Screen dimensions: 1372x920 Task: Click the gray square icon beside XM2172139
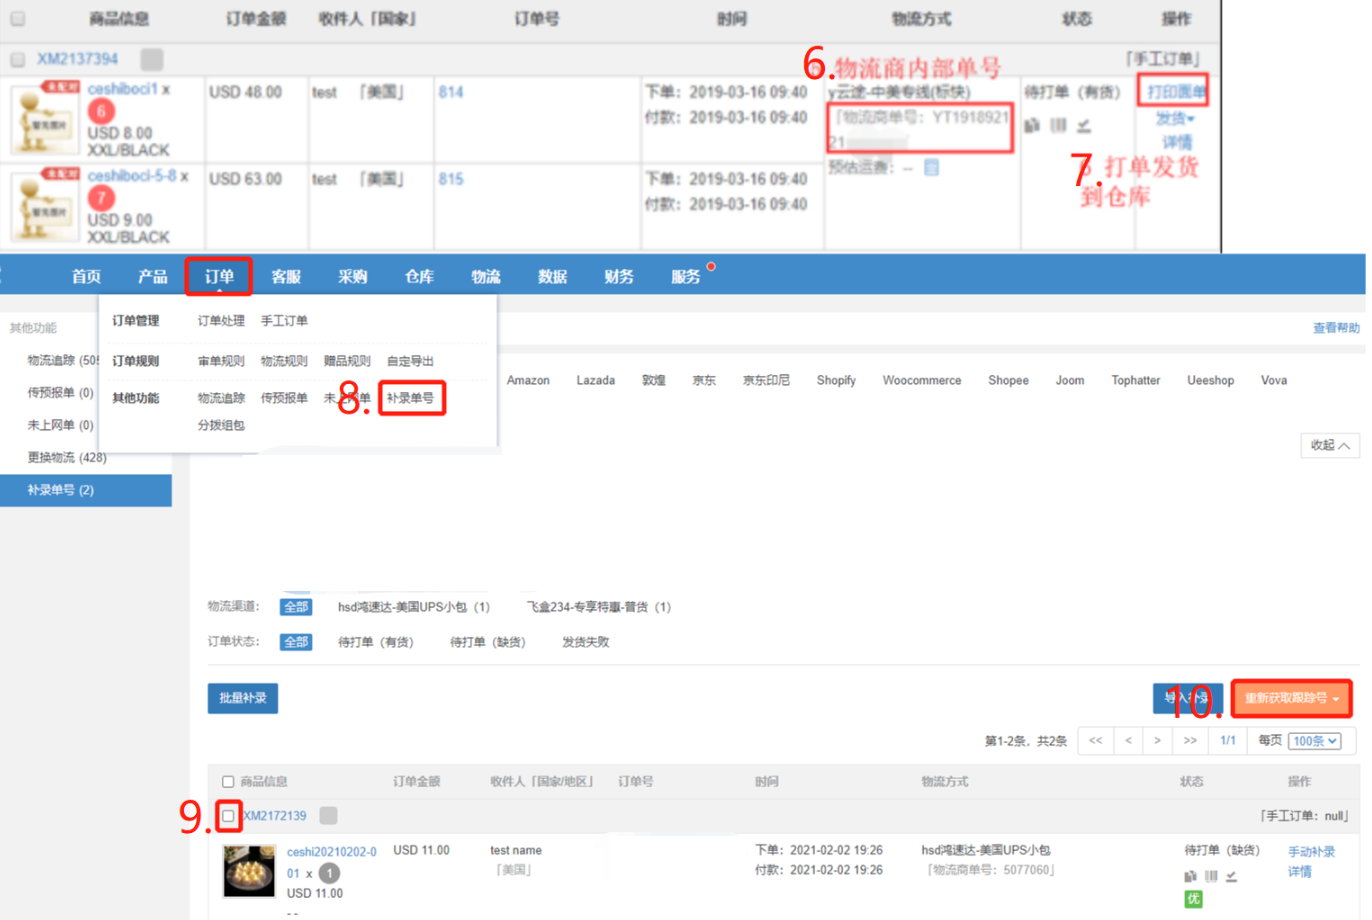pos(328,816)
